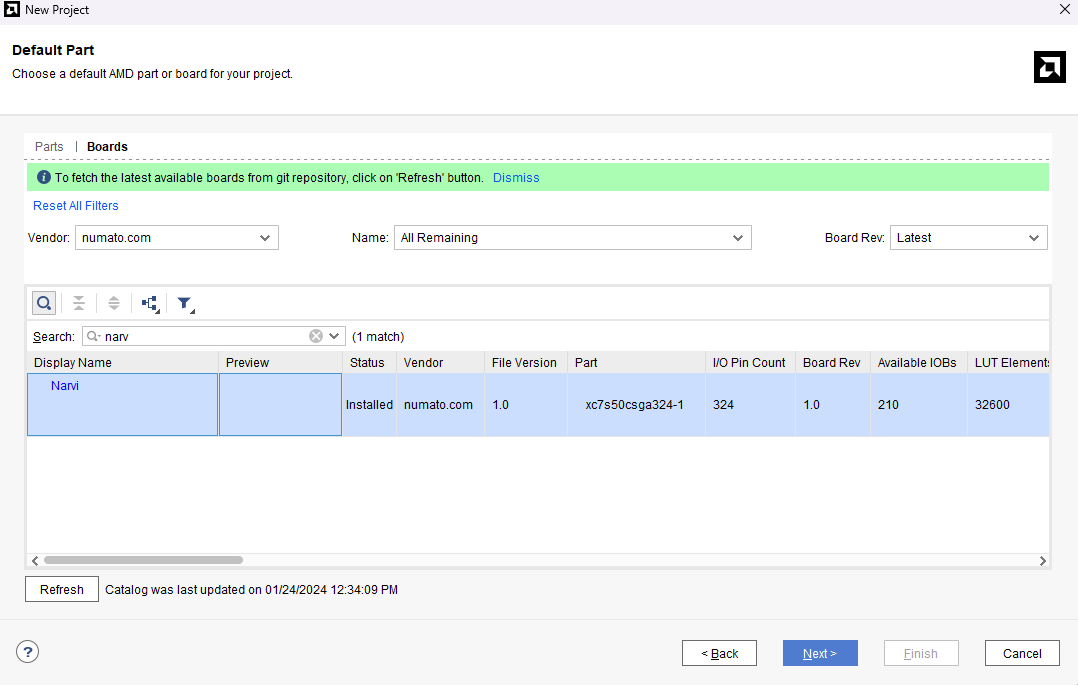1078x685 pixels.
Task: Open the group-by hierarchy icon menu
Action: pos(150,303)
